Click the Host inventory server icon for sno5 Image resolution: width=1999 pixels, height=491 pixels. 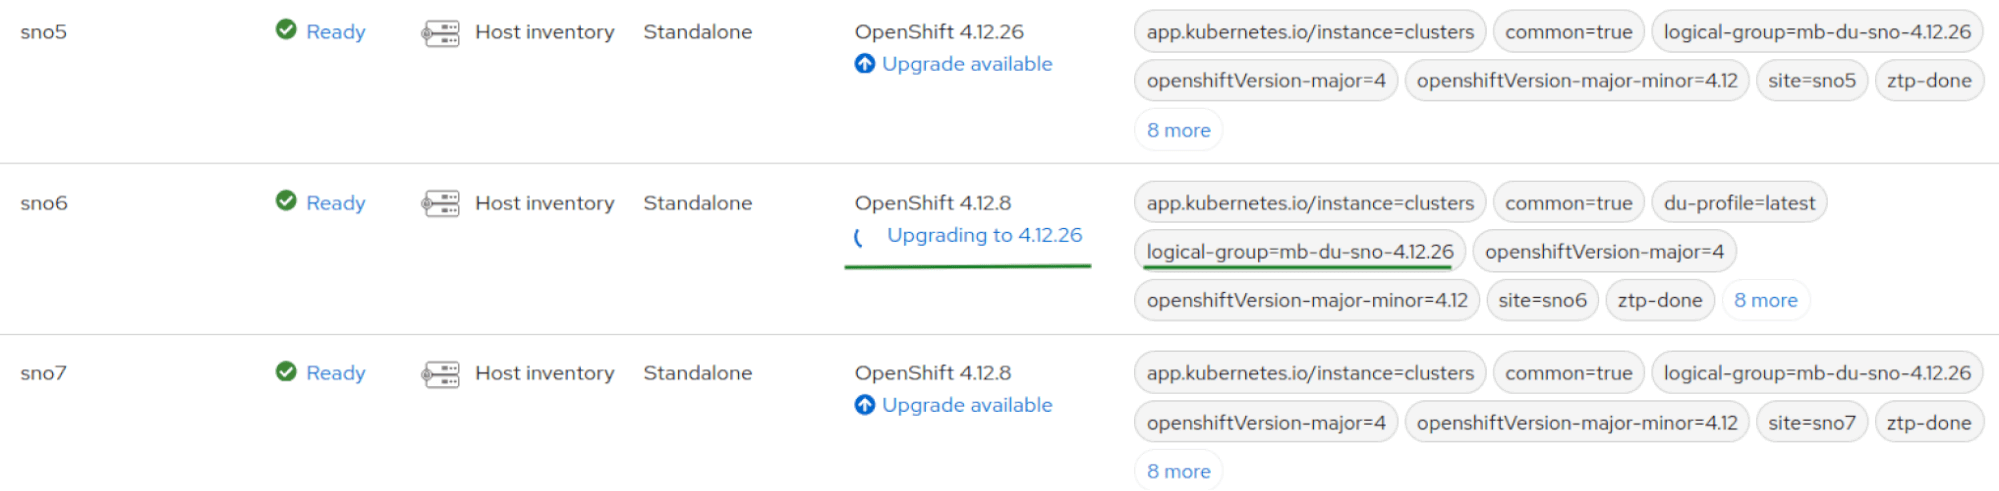[440, 33]
